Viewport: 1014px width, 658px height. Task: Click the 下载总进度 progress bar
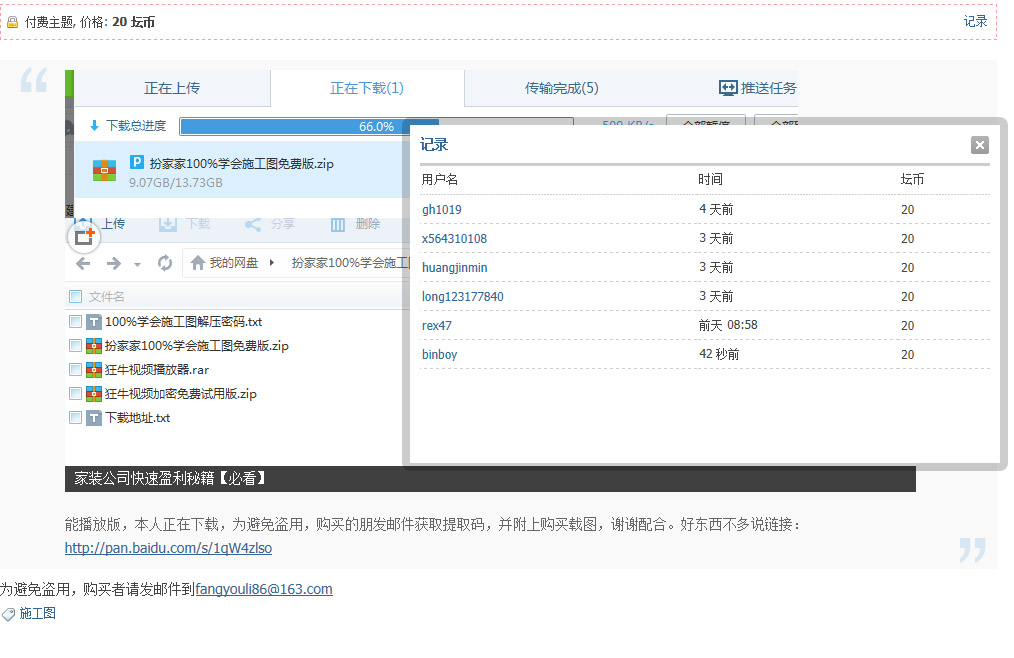click(376, 126)
